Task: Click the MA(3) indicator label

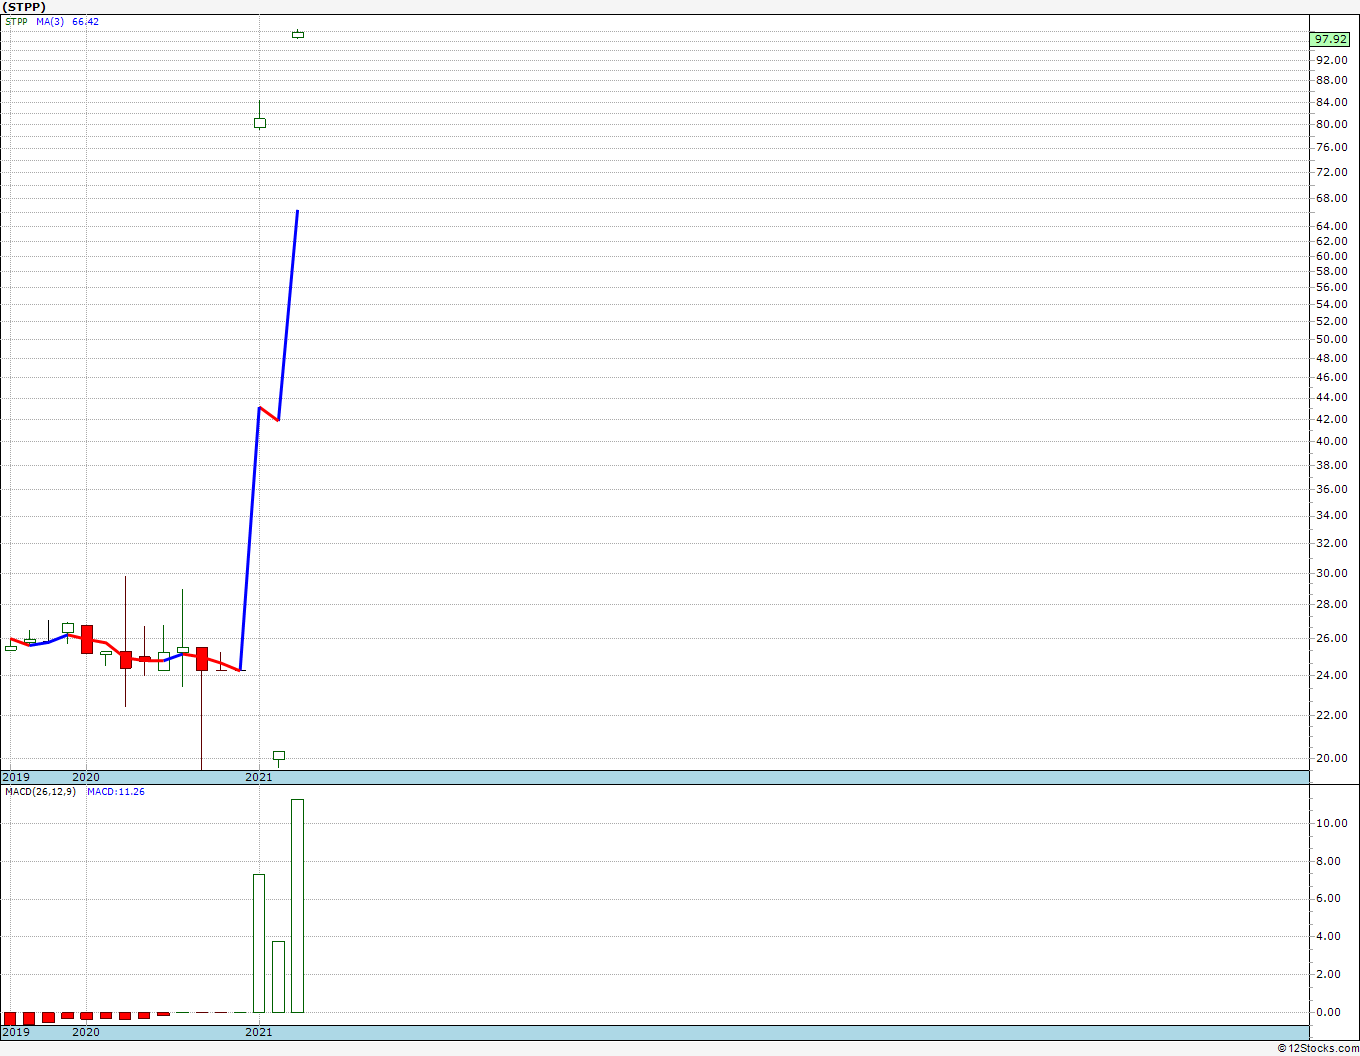Action: [50, 21]
